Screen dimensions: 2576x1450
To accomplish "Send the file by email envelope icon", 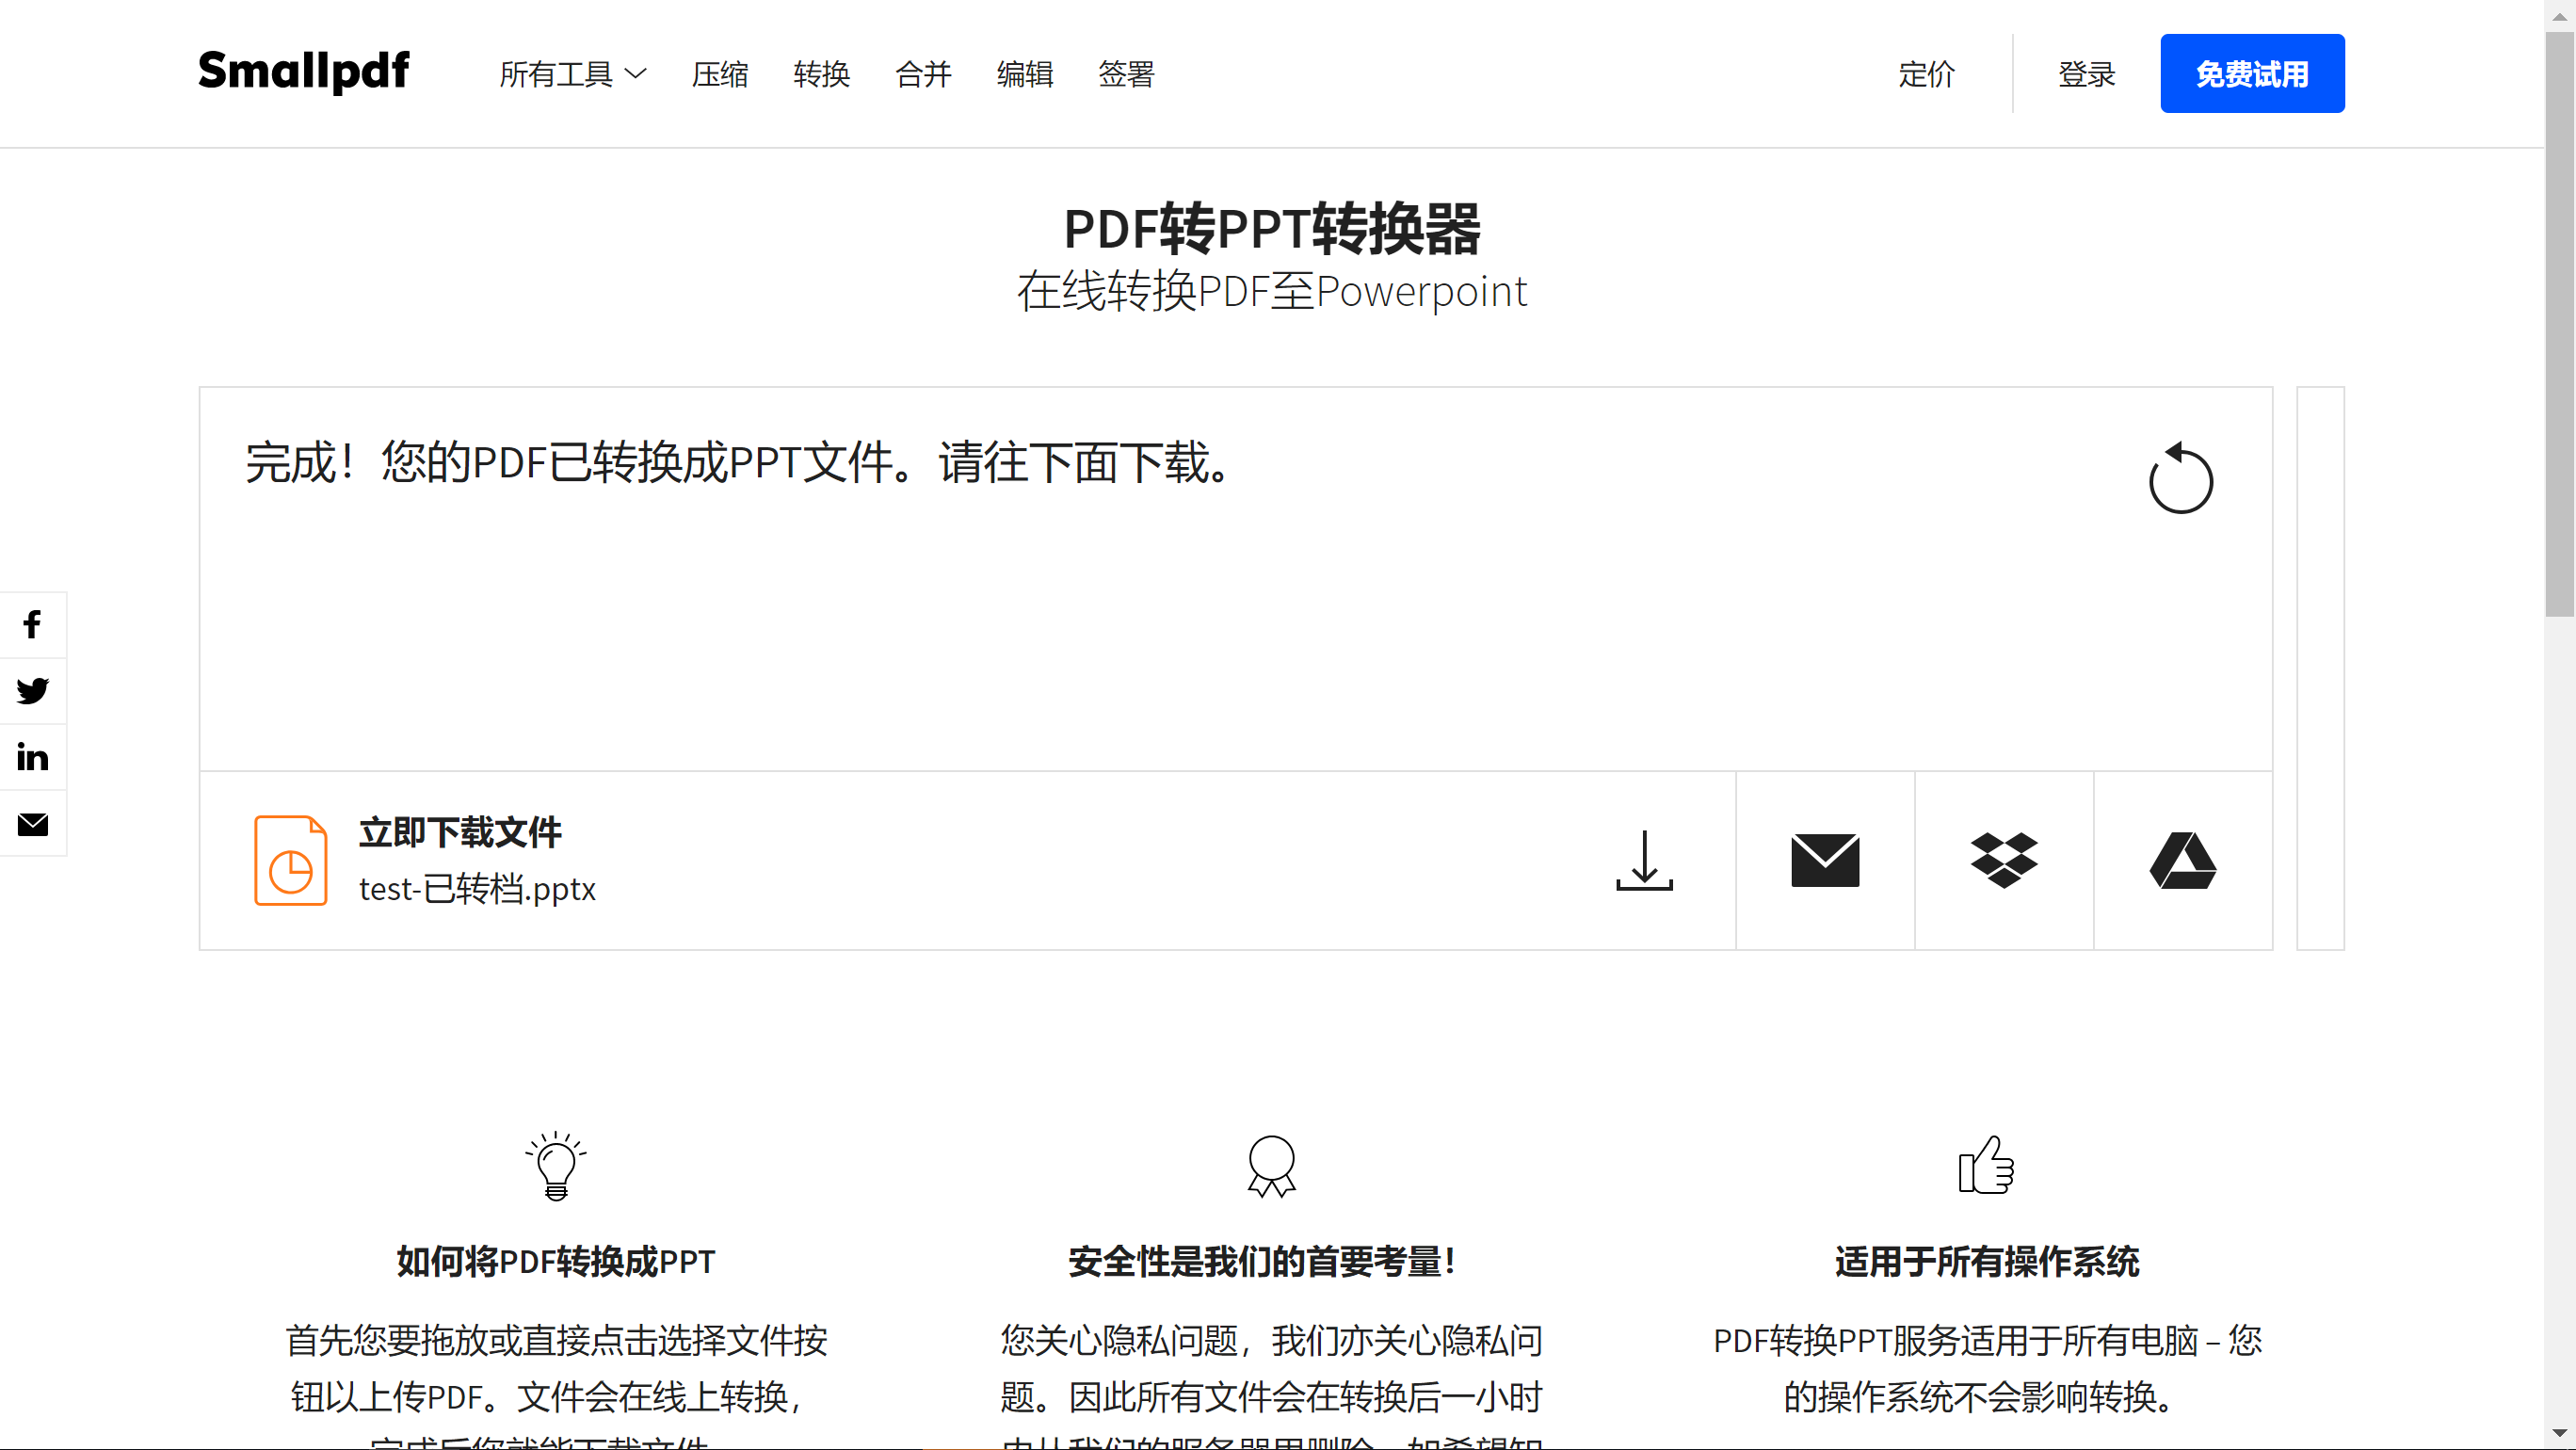I will [x=1825, y=860].
